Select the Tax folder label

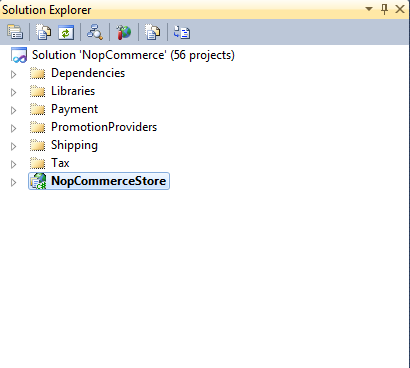coord(60,163)
